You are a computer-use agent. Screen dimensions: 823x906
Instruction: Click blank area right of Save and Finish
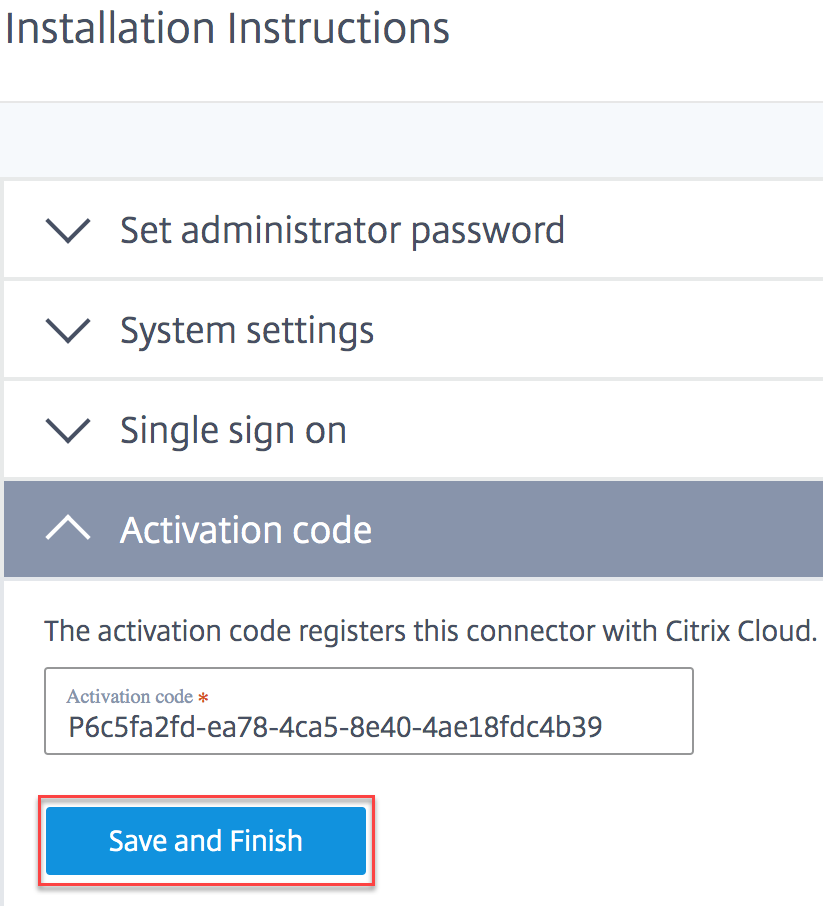point(600,842)
